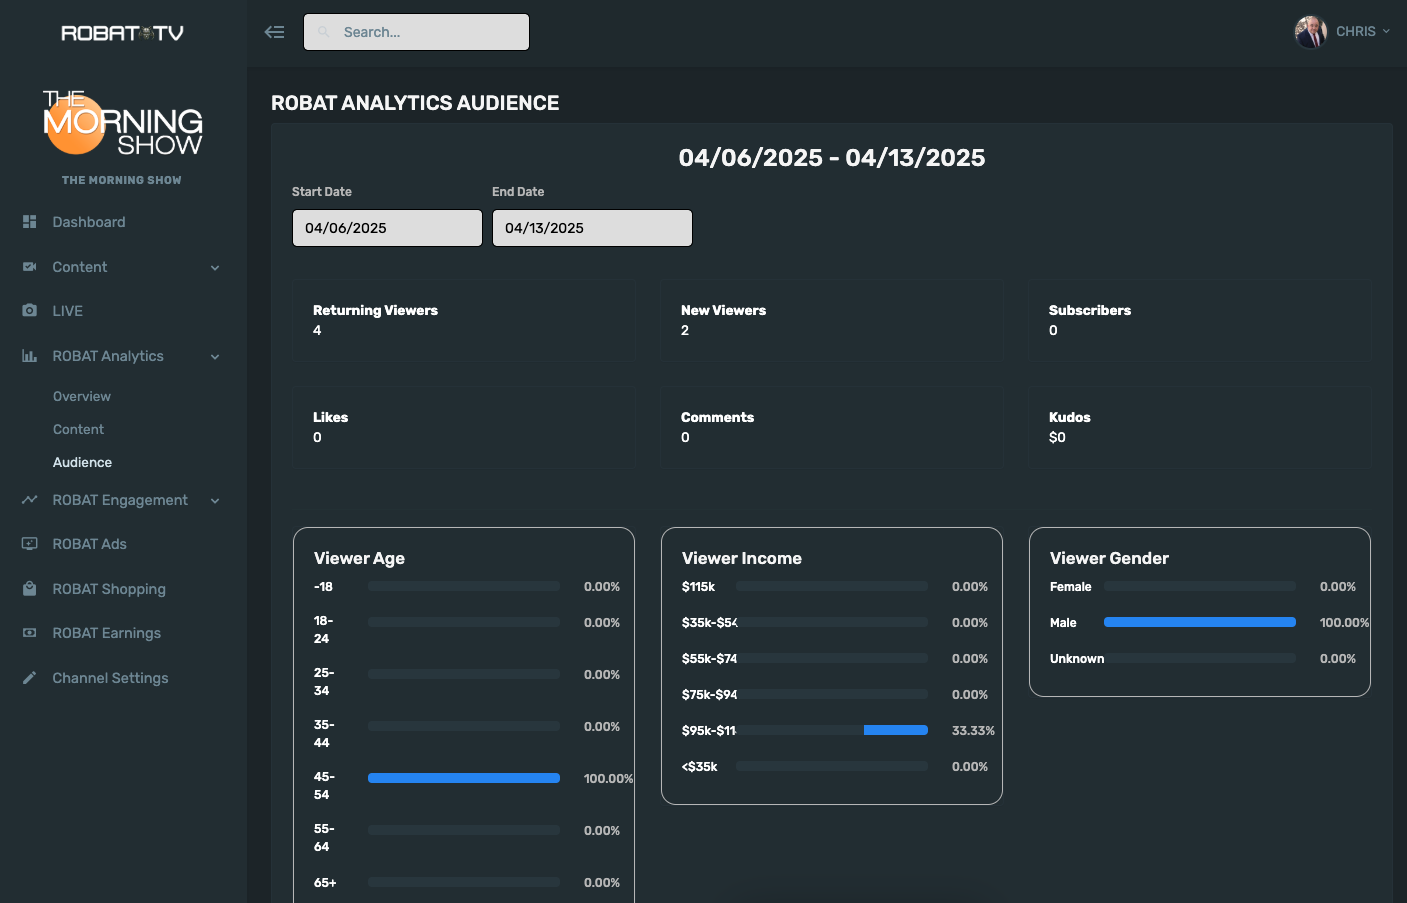The height and width of the screenshot is (903, 1407).
Task: Click the New Viewers card
Action: [x=832, y=320]
